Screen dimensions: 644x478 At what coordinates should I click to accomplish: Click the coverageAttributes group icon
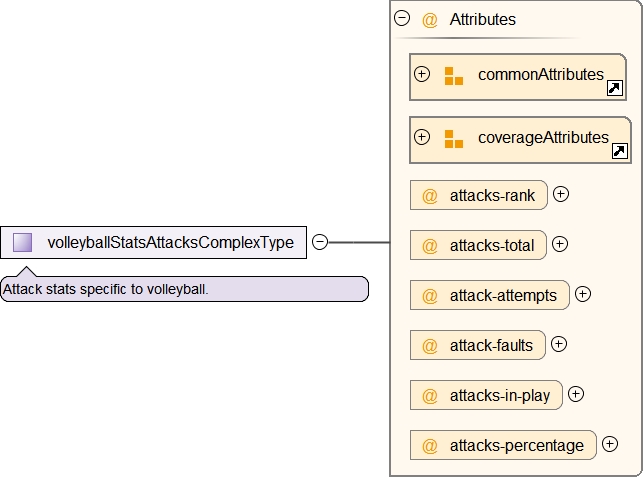(x=454, y=139)
